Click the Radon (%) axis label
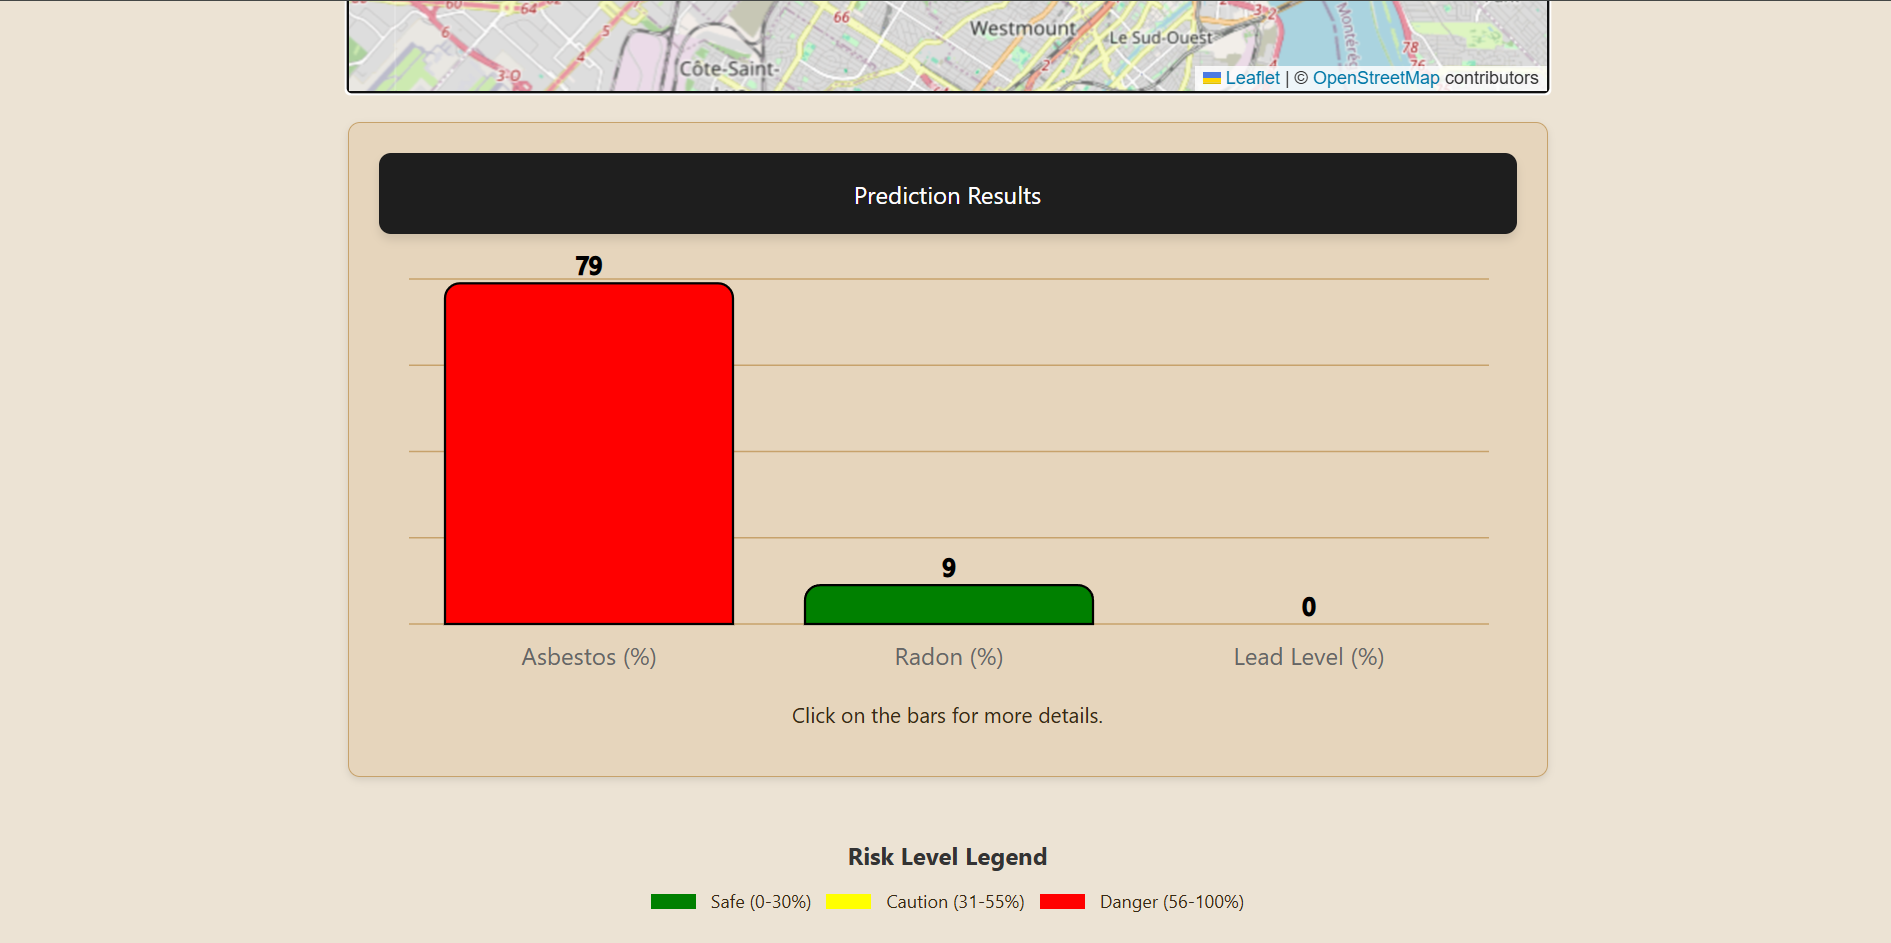 (x=949, y=657)
